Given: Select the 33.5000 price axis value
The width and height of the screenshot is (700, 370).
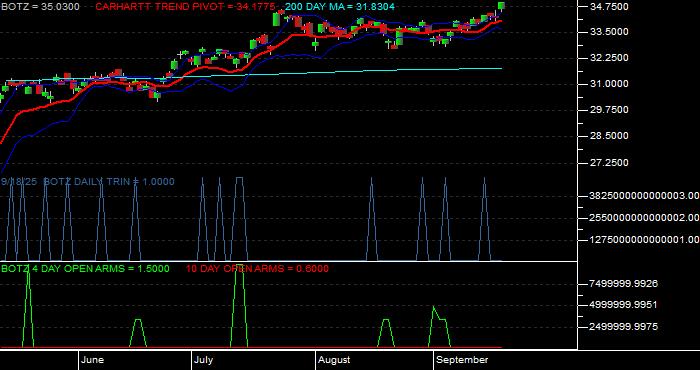Looking at the screenshot, I should coord(609,32).
